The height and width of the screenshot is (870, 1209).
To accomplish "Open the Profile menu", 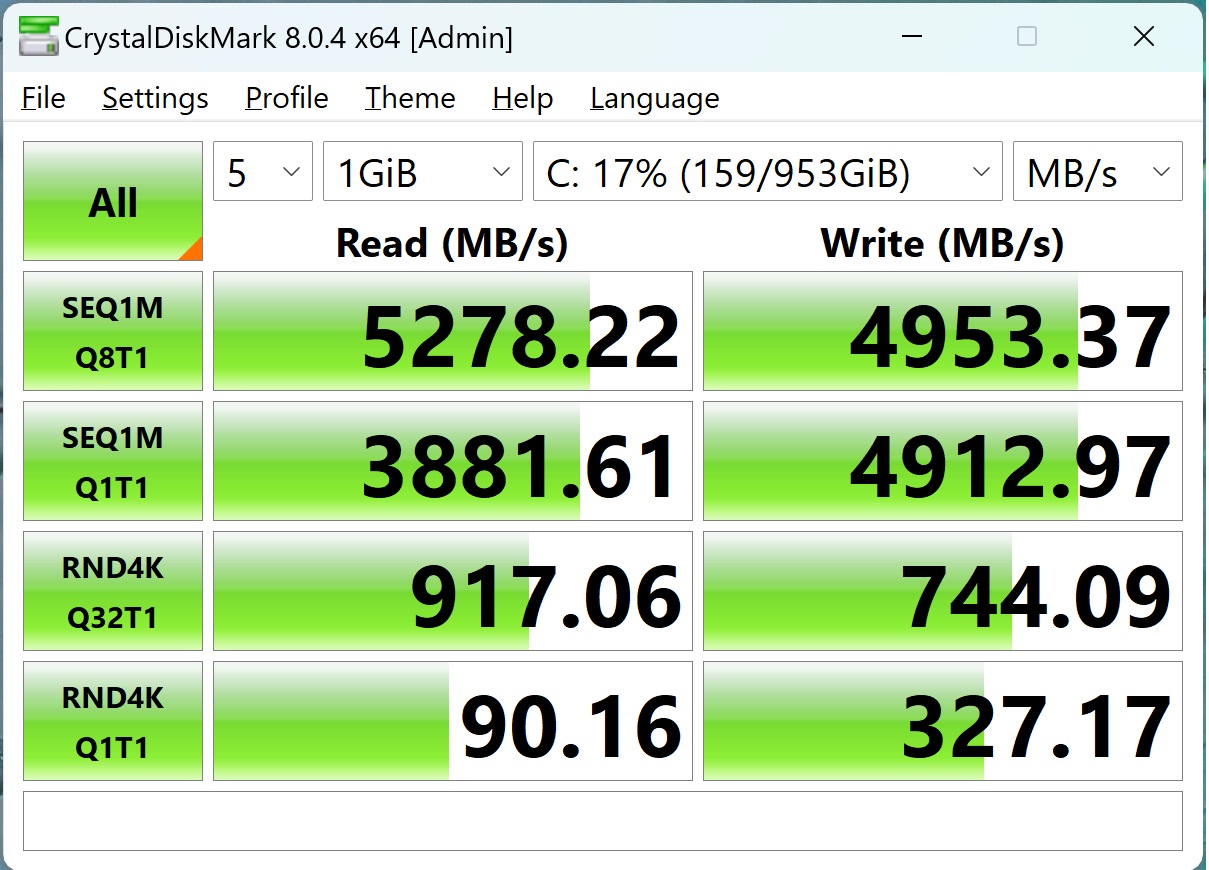I will coord(287,98).
